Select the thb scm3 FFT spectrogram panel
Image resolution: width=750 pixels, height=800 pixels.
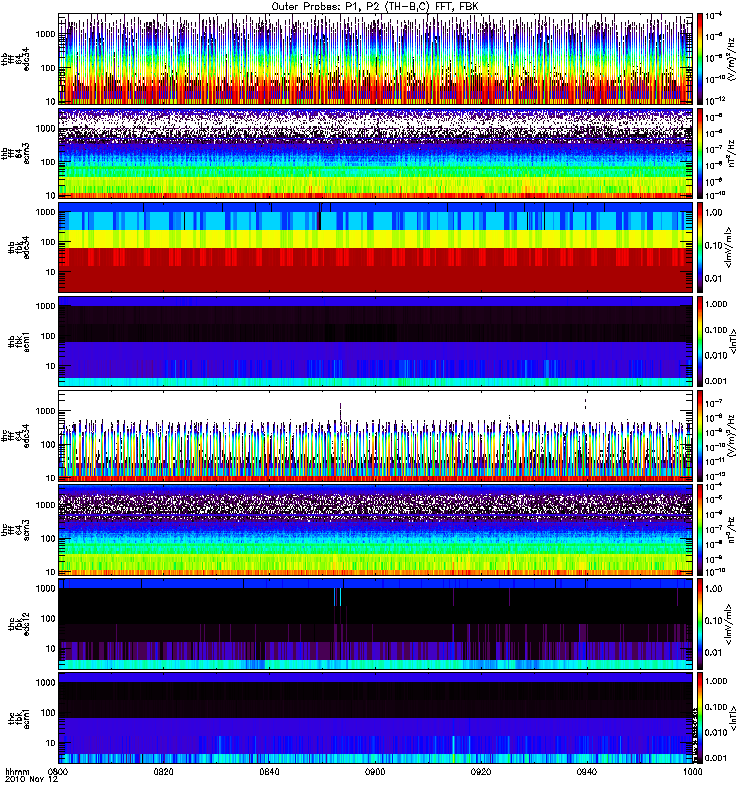(375, 153)
